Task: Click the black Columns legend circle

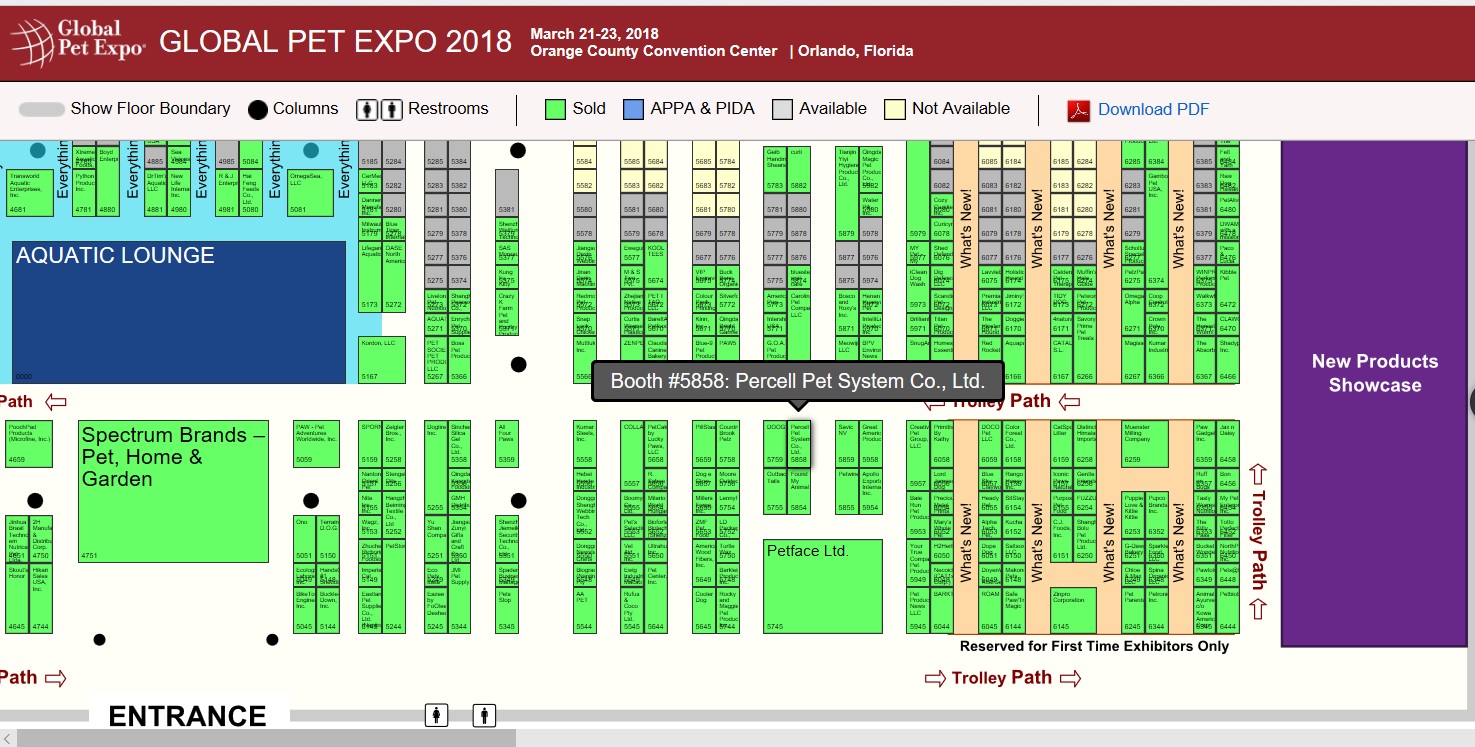Action: tap(258, 110)
